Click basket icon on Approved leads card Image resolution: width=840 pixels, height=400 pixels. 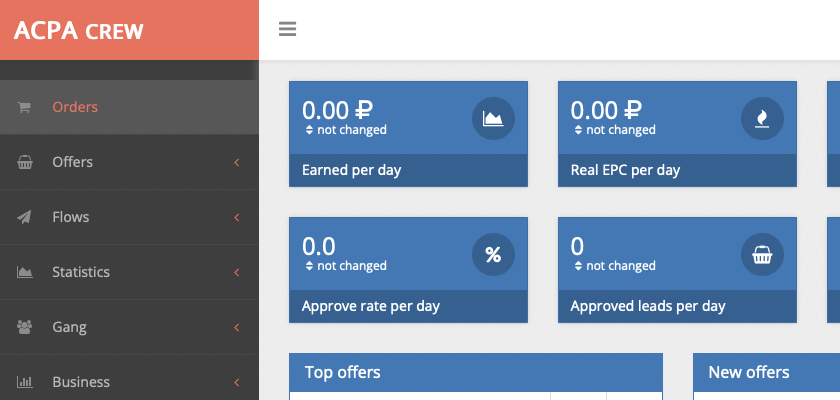pos(762,255)
